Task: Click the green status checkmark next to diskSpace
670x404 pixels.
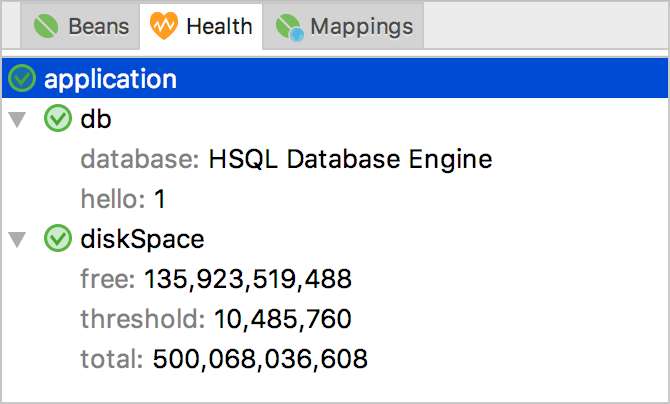Action: pos(59,239)
